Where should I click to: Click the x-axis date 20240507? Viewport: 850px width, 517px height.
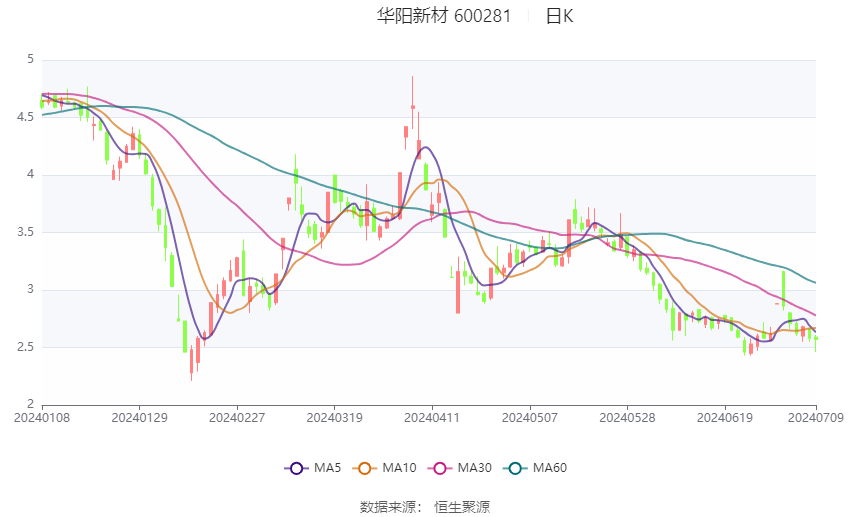pos(530,418)
